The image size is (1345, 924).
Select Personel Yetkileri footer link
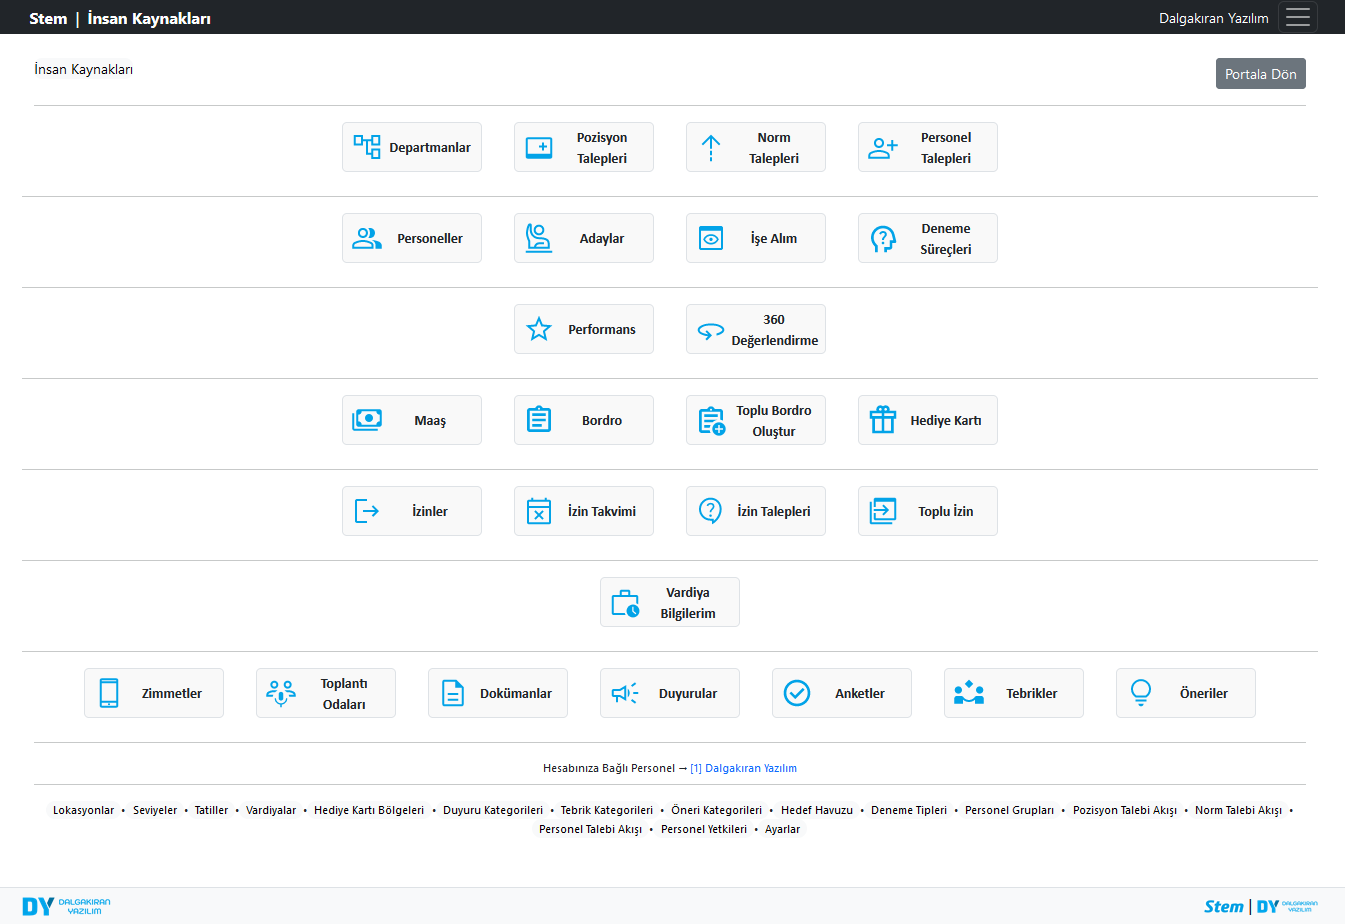[x=703, y=829]
